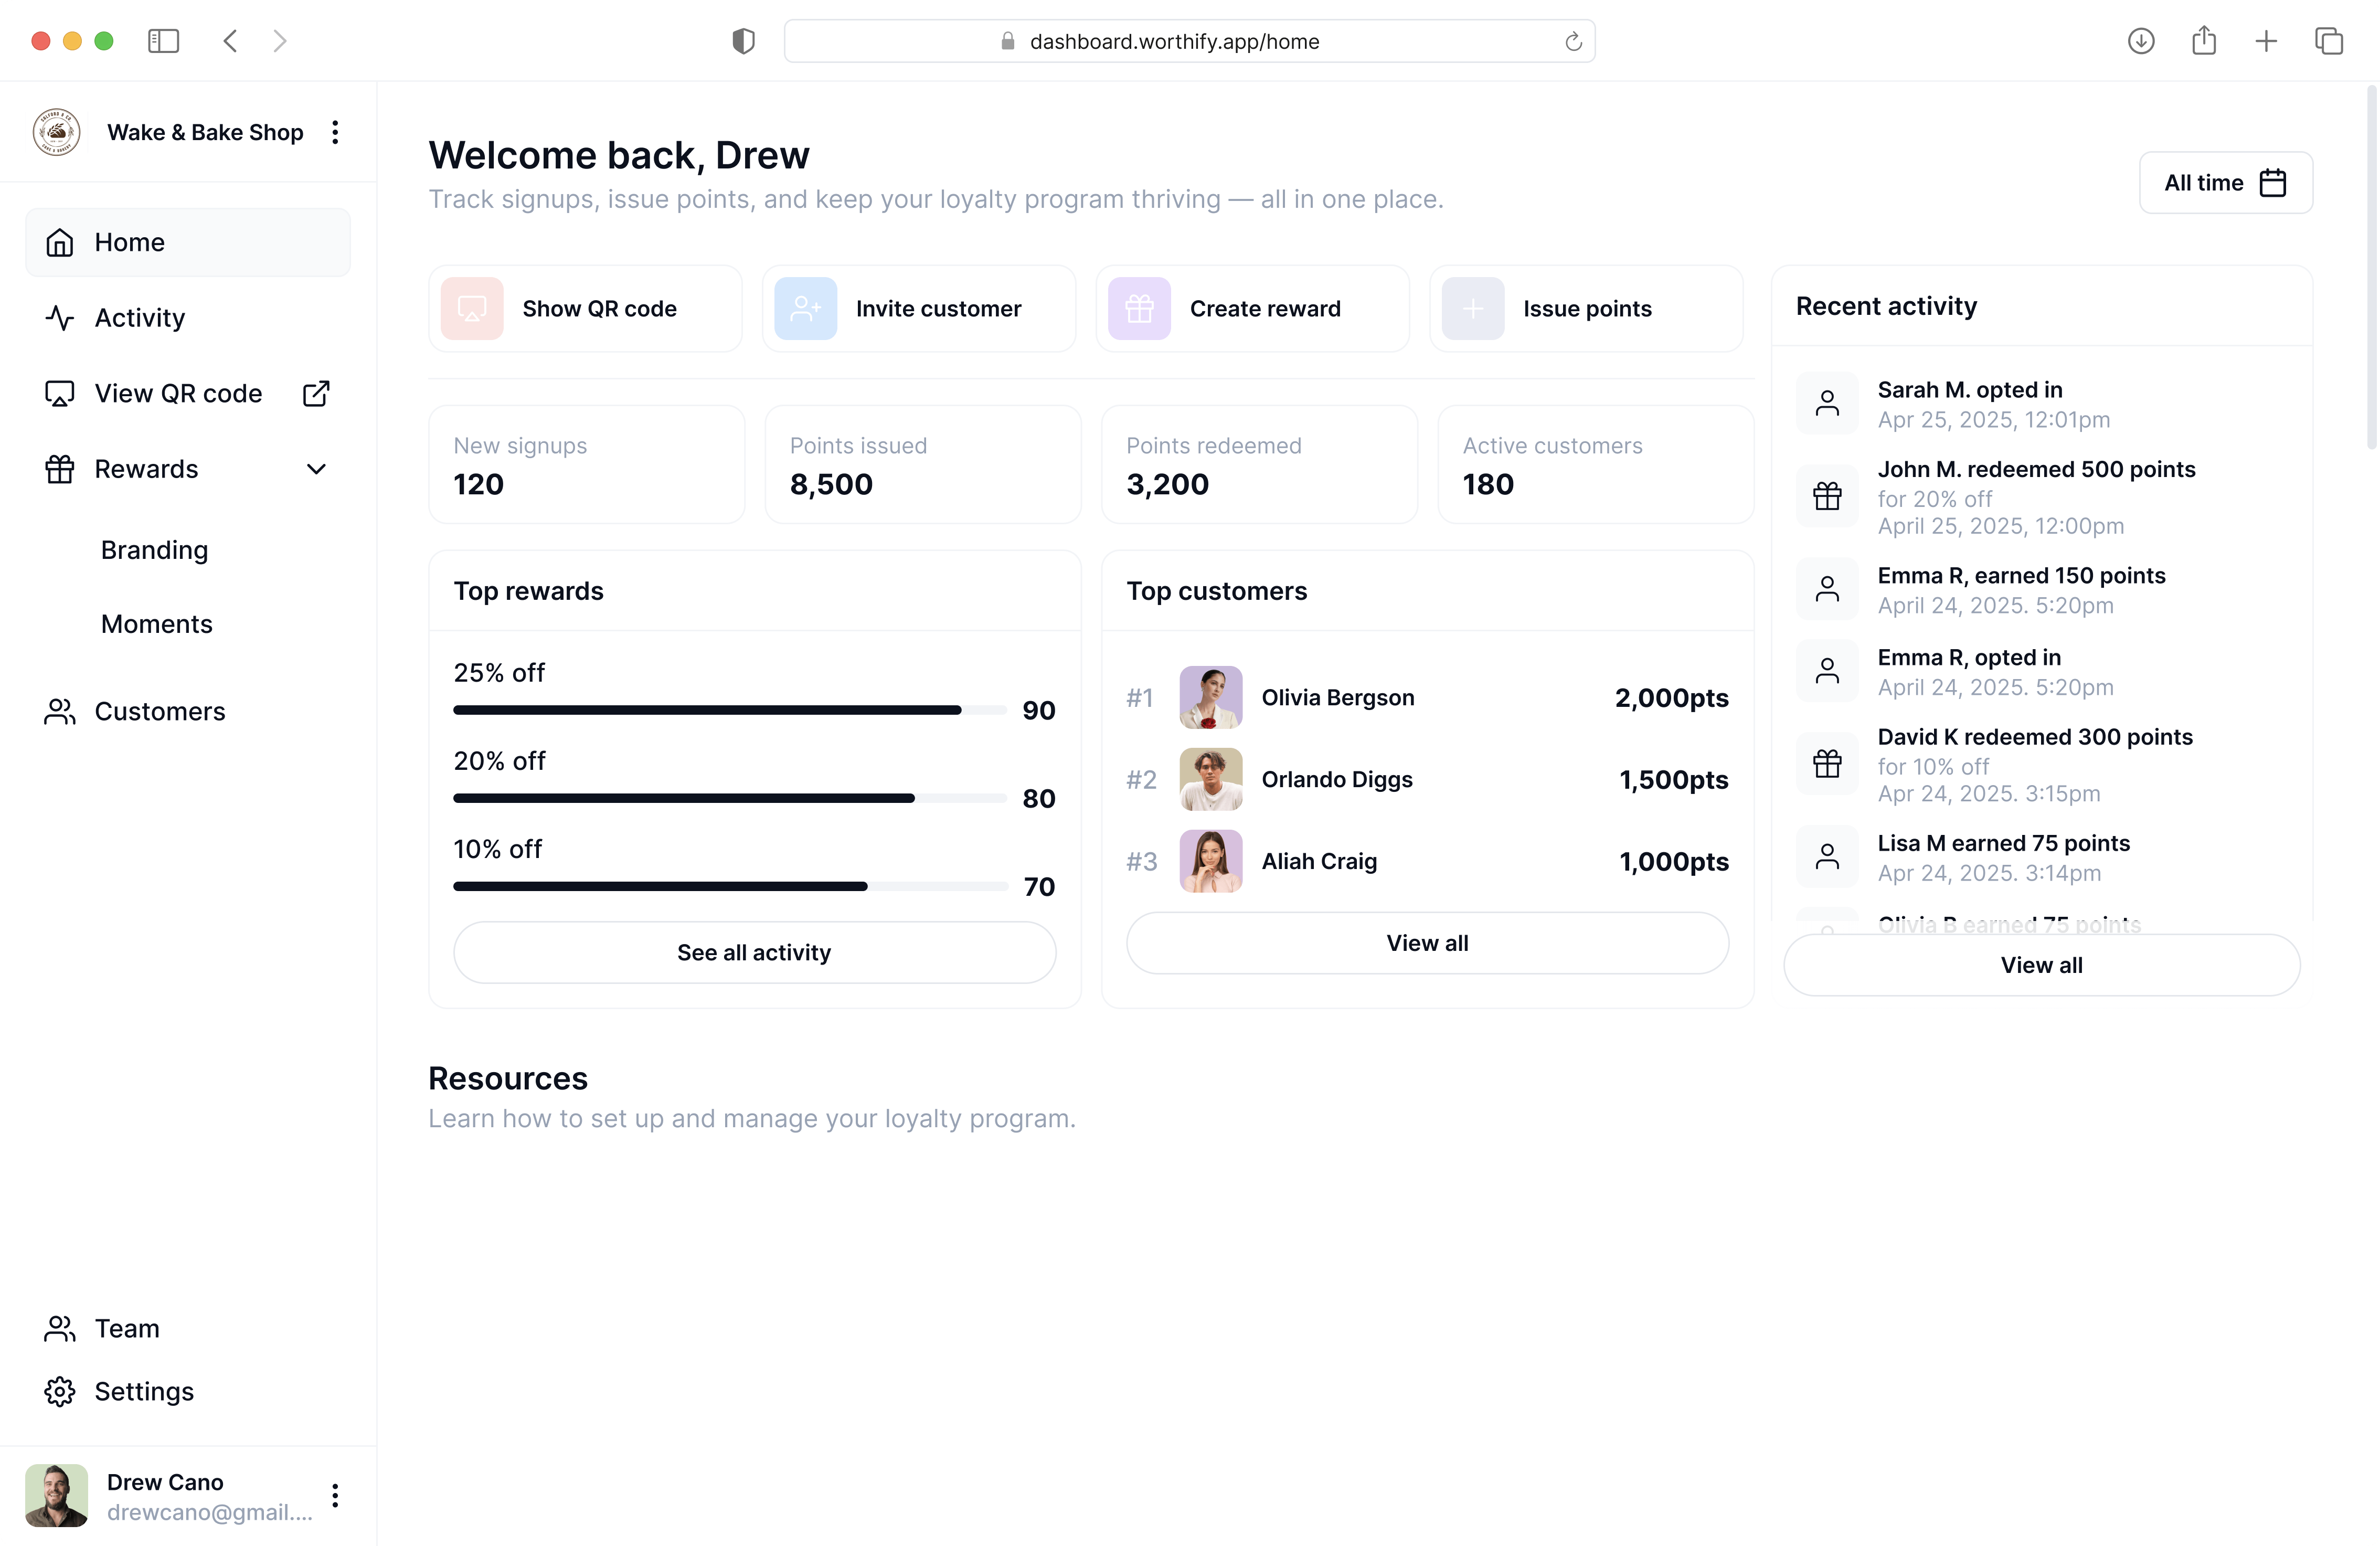Click the Active customers 180 stat card
2380x1546 pixels.
1596,464
